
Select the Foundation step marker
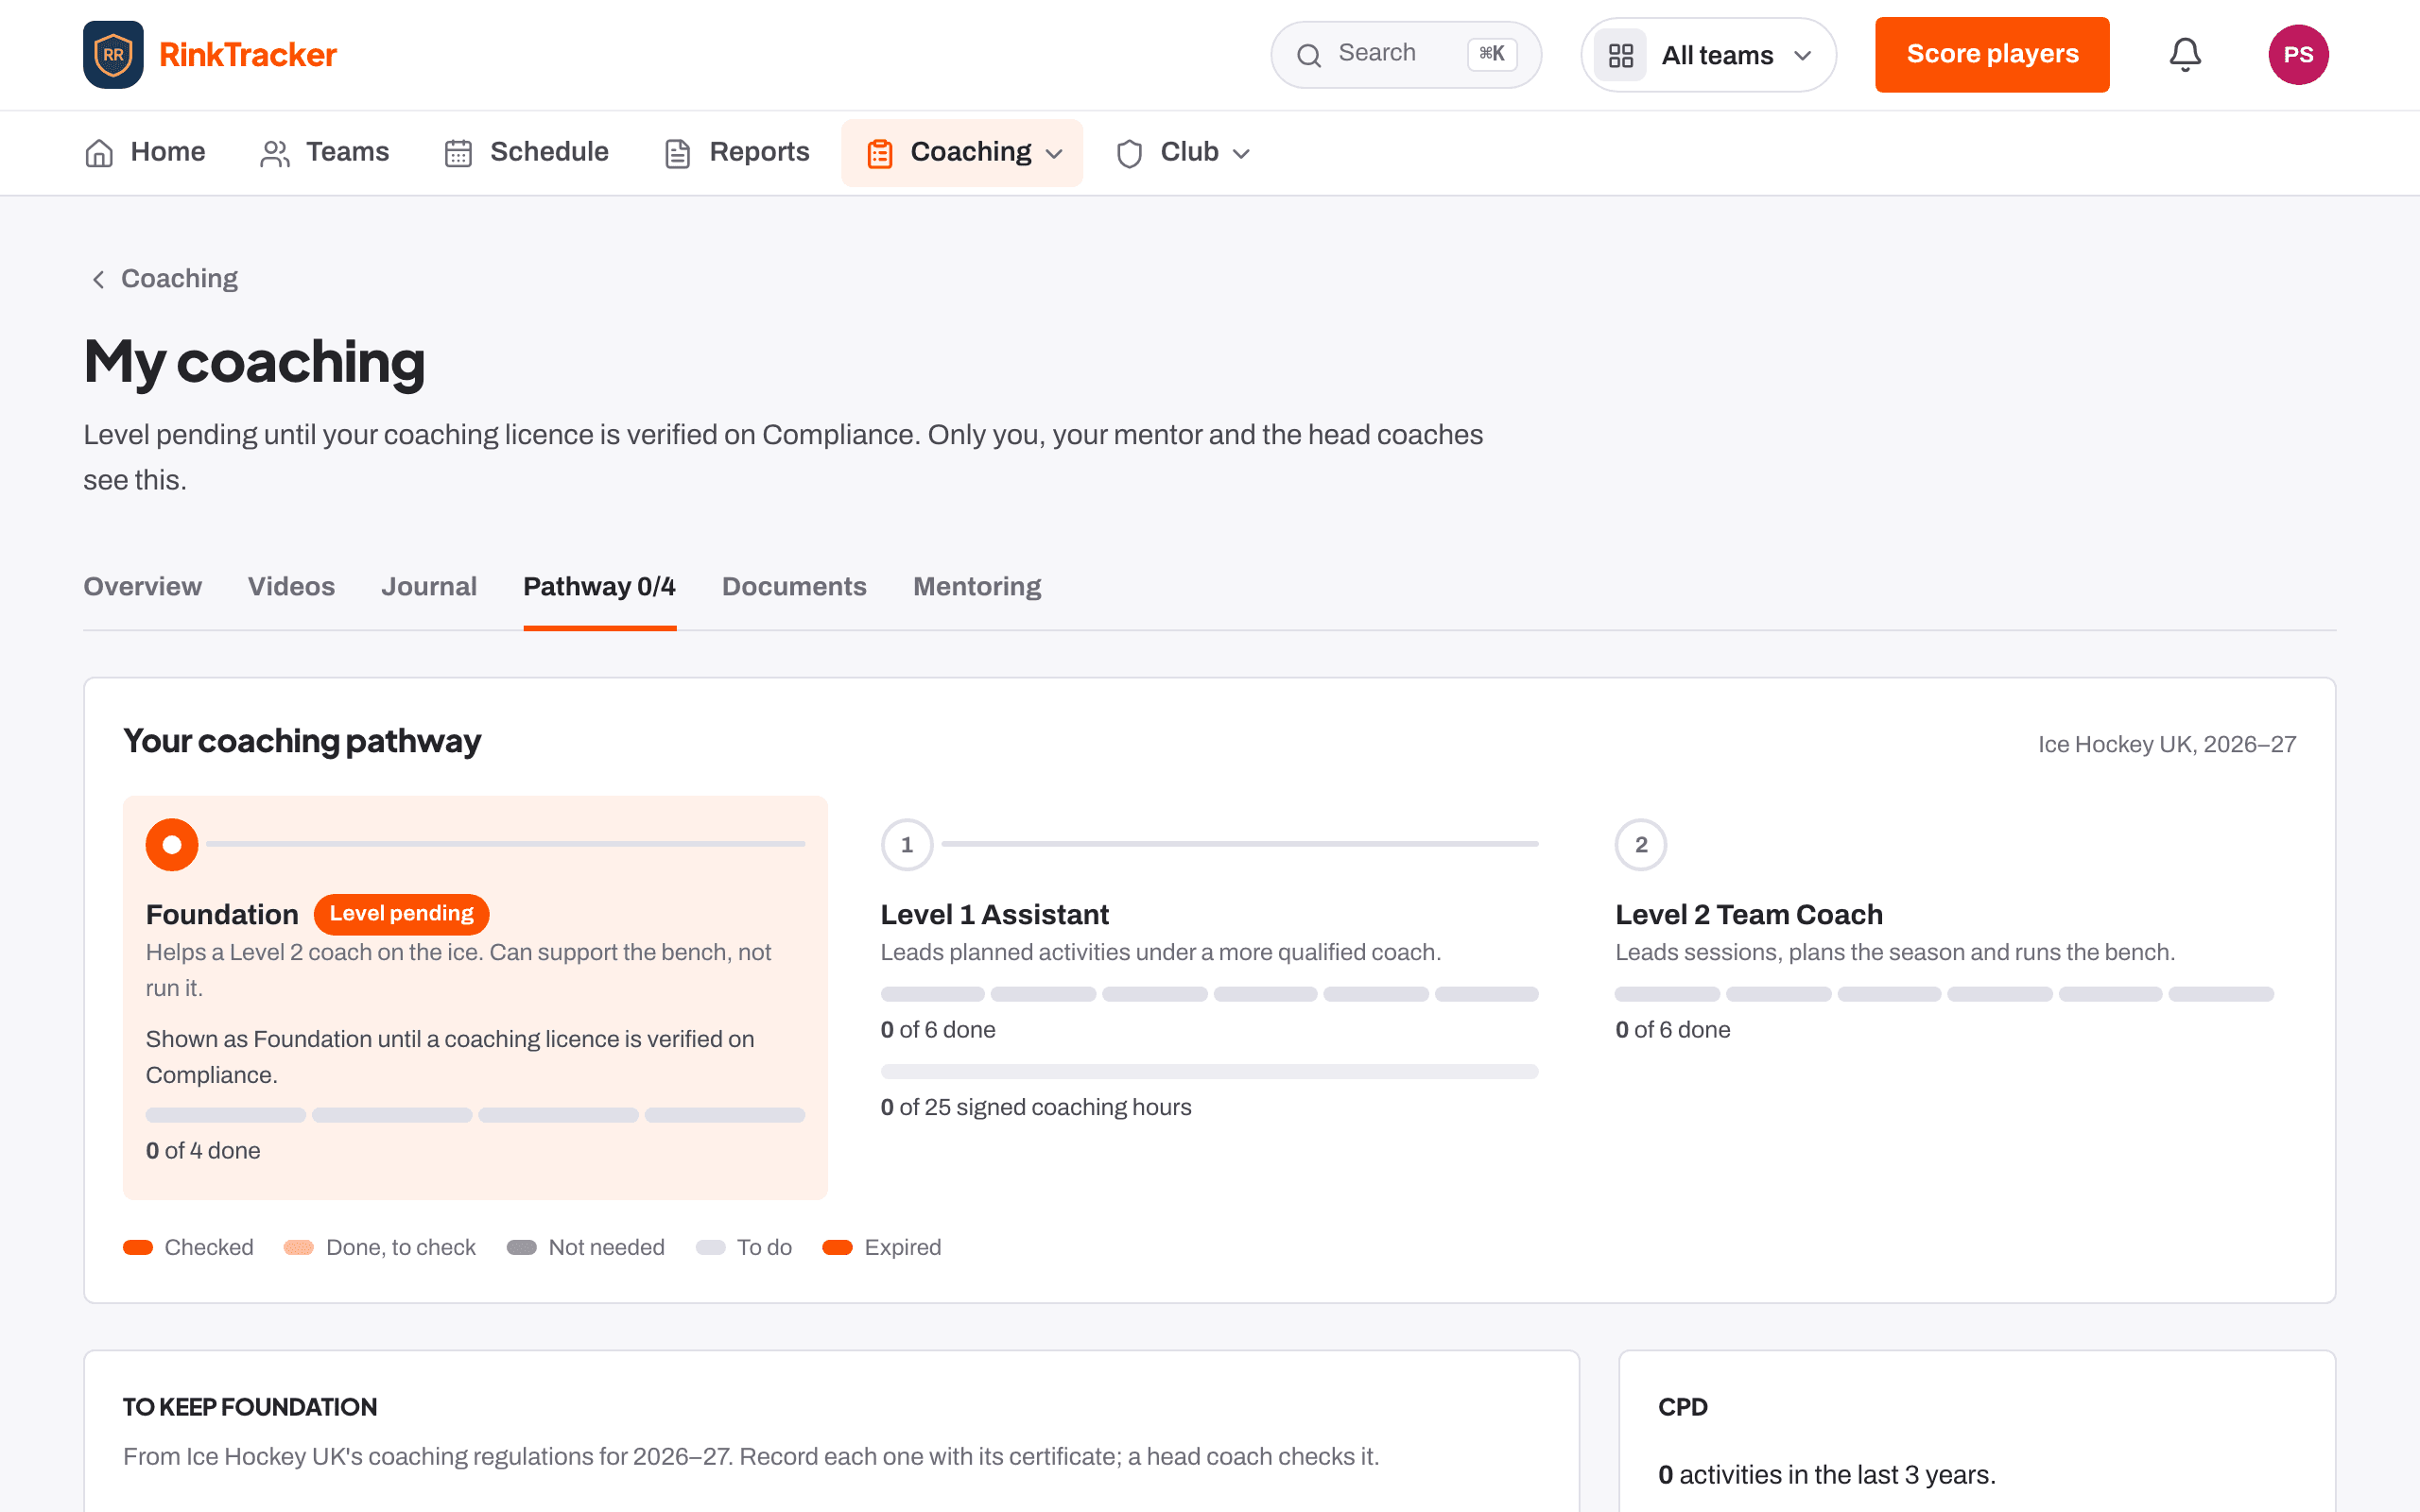[x=172, y=845]
